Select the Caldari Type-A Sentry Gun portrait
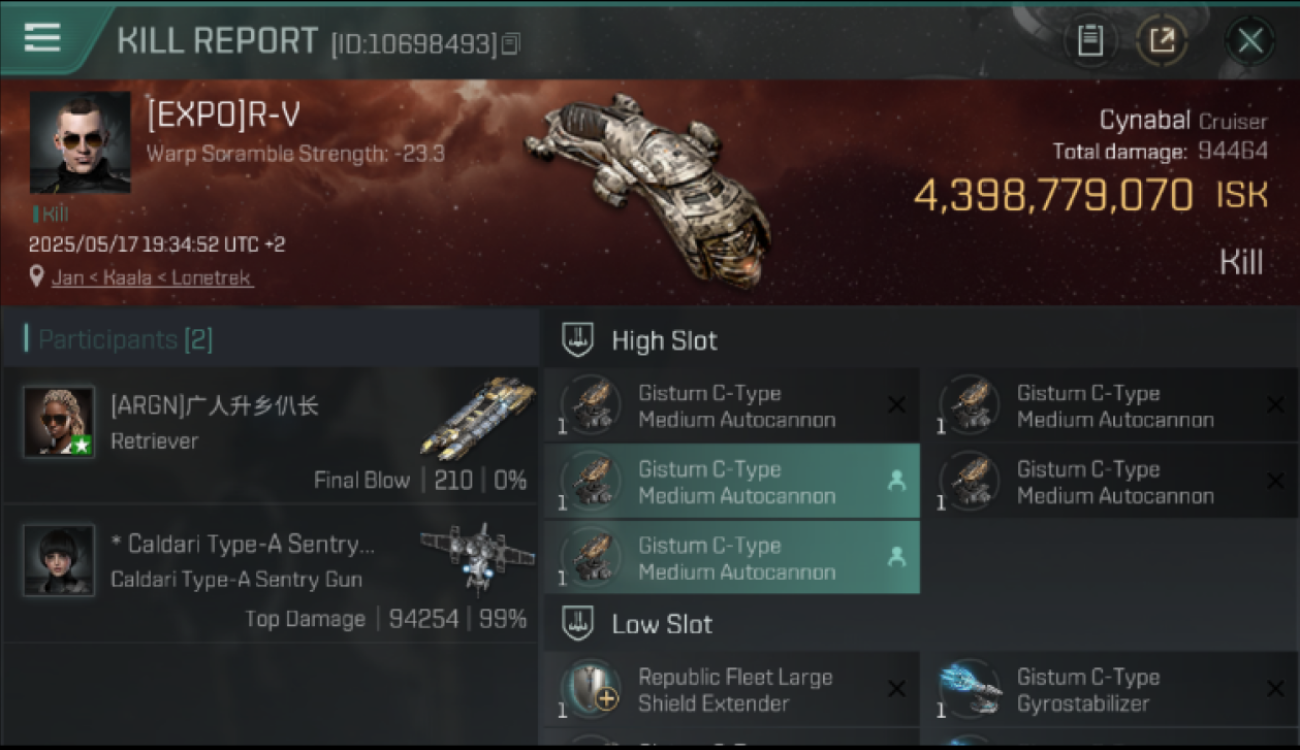 [59, 560]
